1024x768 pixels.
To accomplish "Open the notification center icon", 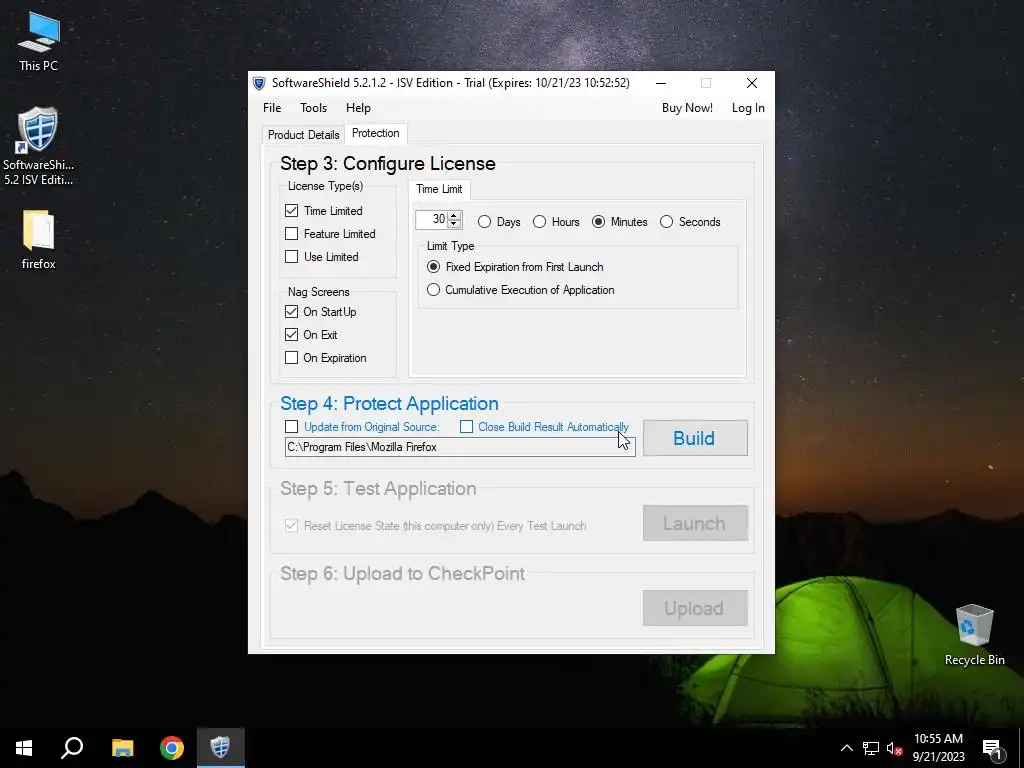I will click(x=992, y=749).
